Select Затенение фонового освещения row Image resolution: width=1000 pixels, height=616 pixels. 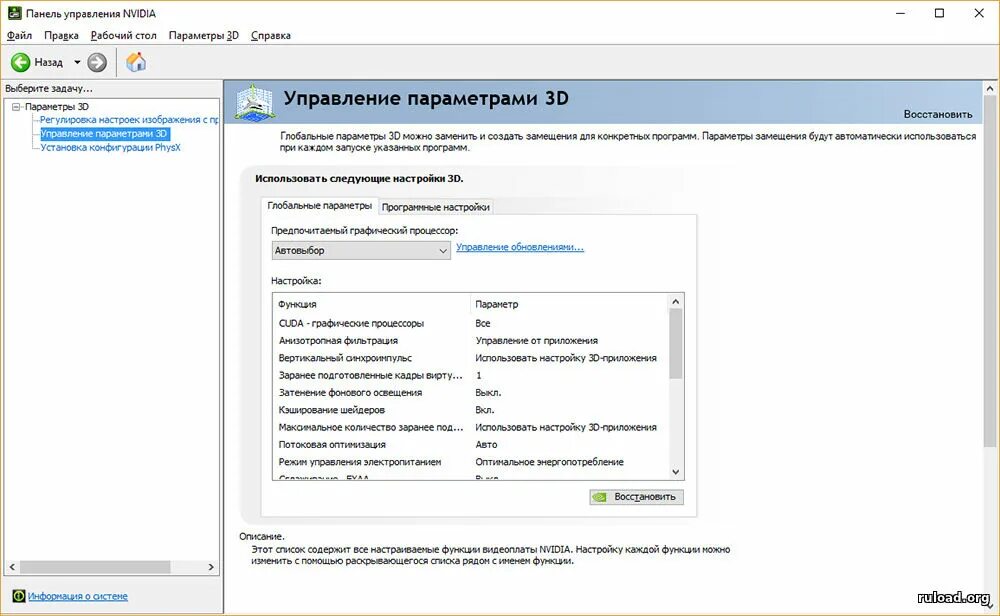471,392
